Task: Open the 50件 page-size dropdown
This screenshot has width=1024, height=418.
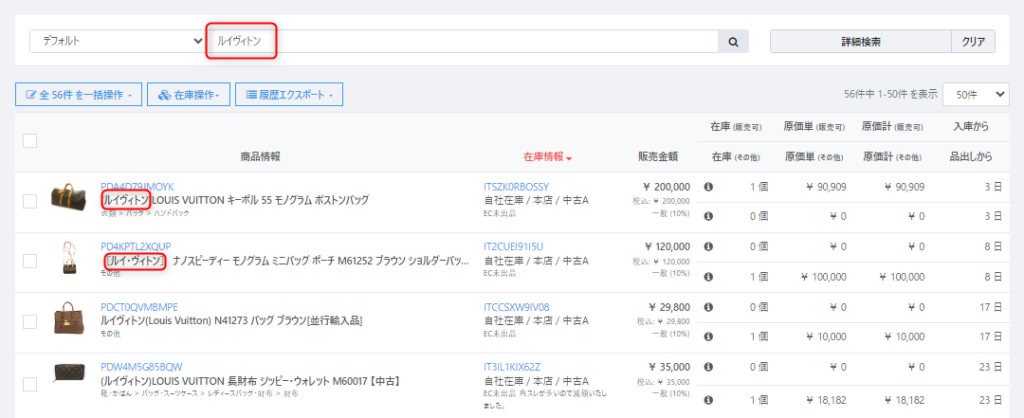Action: [x=976, y=95]
